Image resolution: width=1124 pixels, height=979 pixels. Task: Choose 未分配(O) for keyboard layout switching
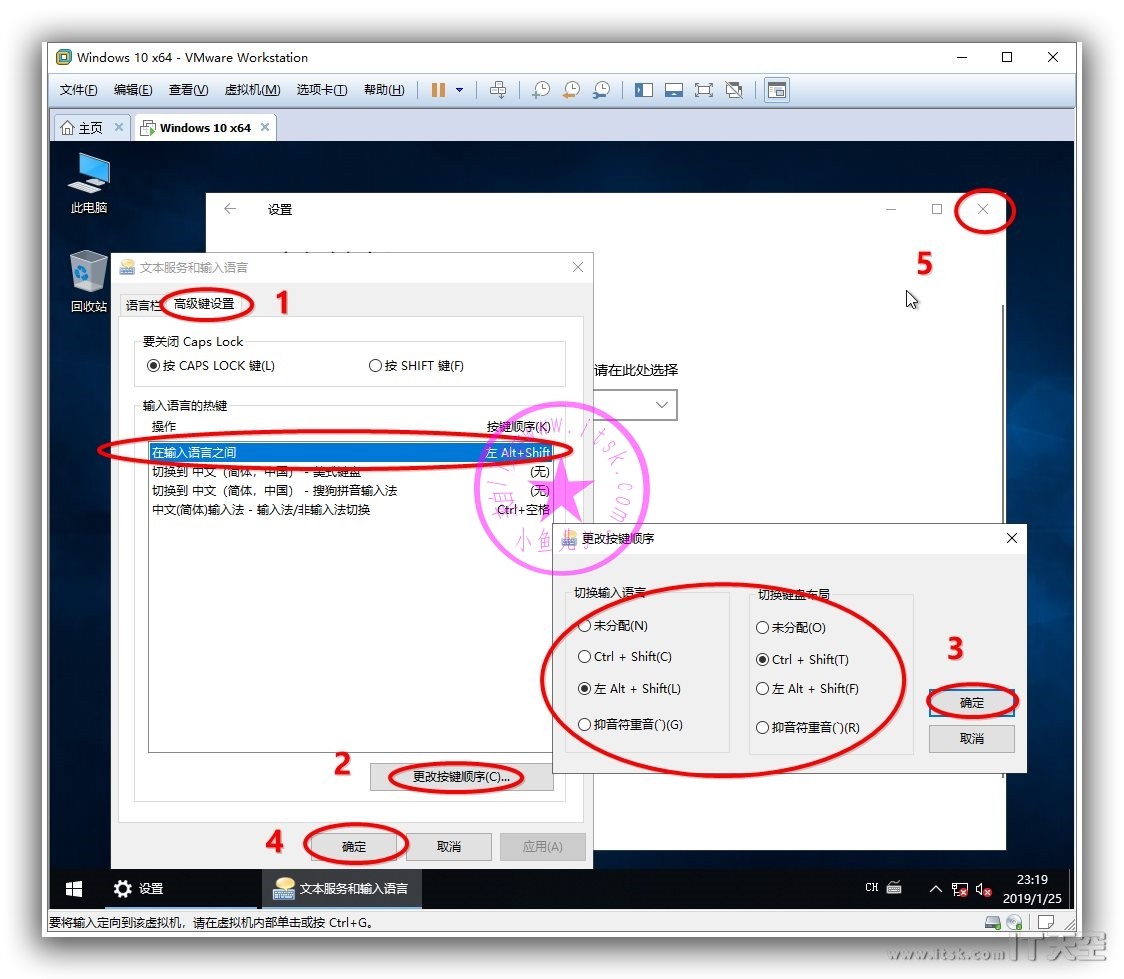point(791,628)
